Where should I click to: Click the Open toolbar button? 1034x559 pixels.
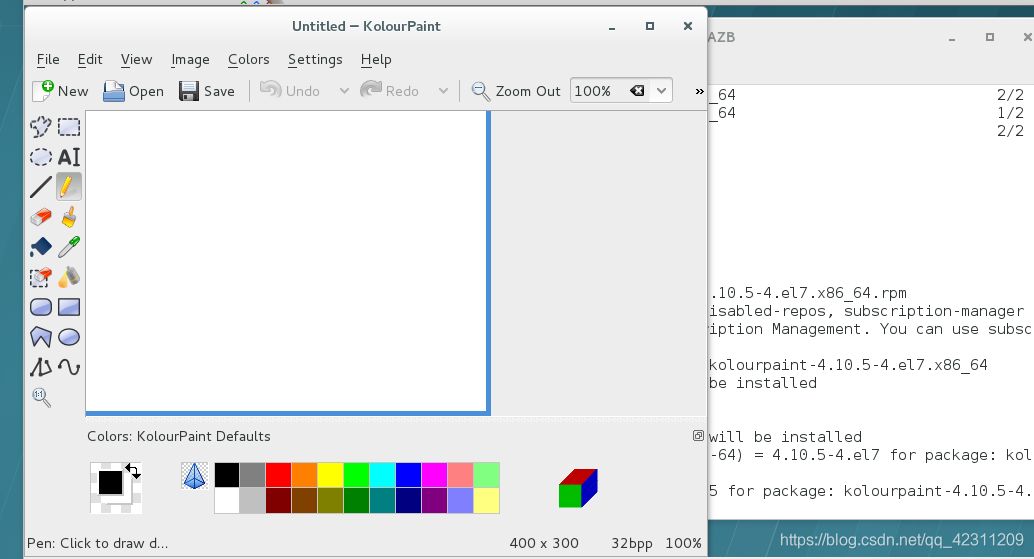[133, 91]
